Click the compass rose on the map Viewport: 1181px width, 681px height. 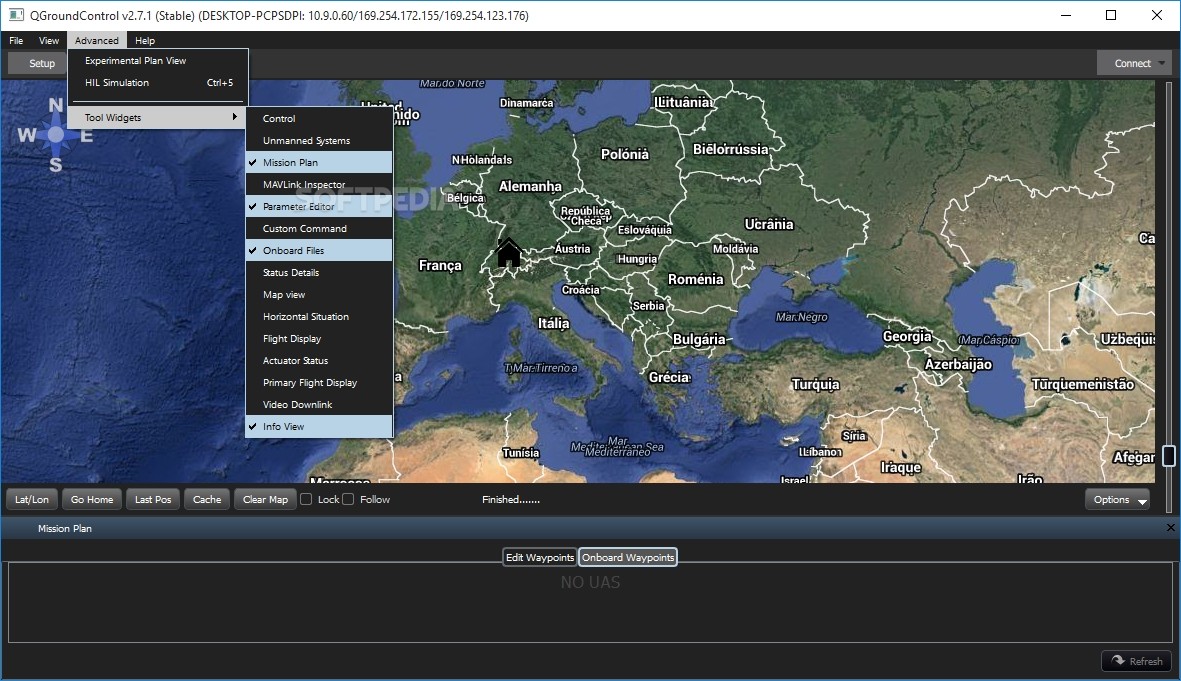point(56,135)
